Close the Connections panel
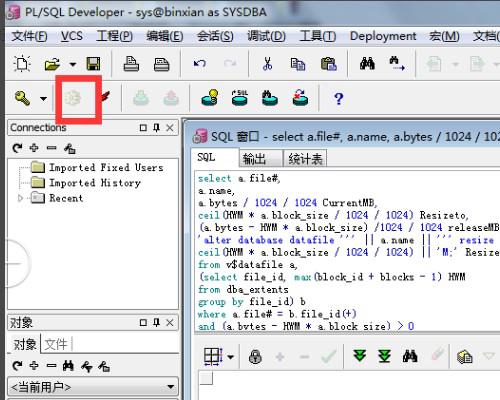This screenshot has width=500, height=400. click(x=170, y=128)
